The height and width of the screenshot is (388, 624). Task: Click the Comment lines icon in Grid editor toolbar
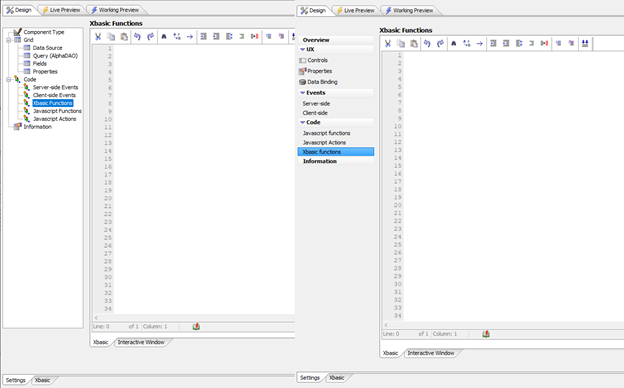(x=269, y=37)
